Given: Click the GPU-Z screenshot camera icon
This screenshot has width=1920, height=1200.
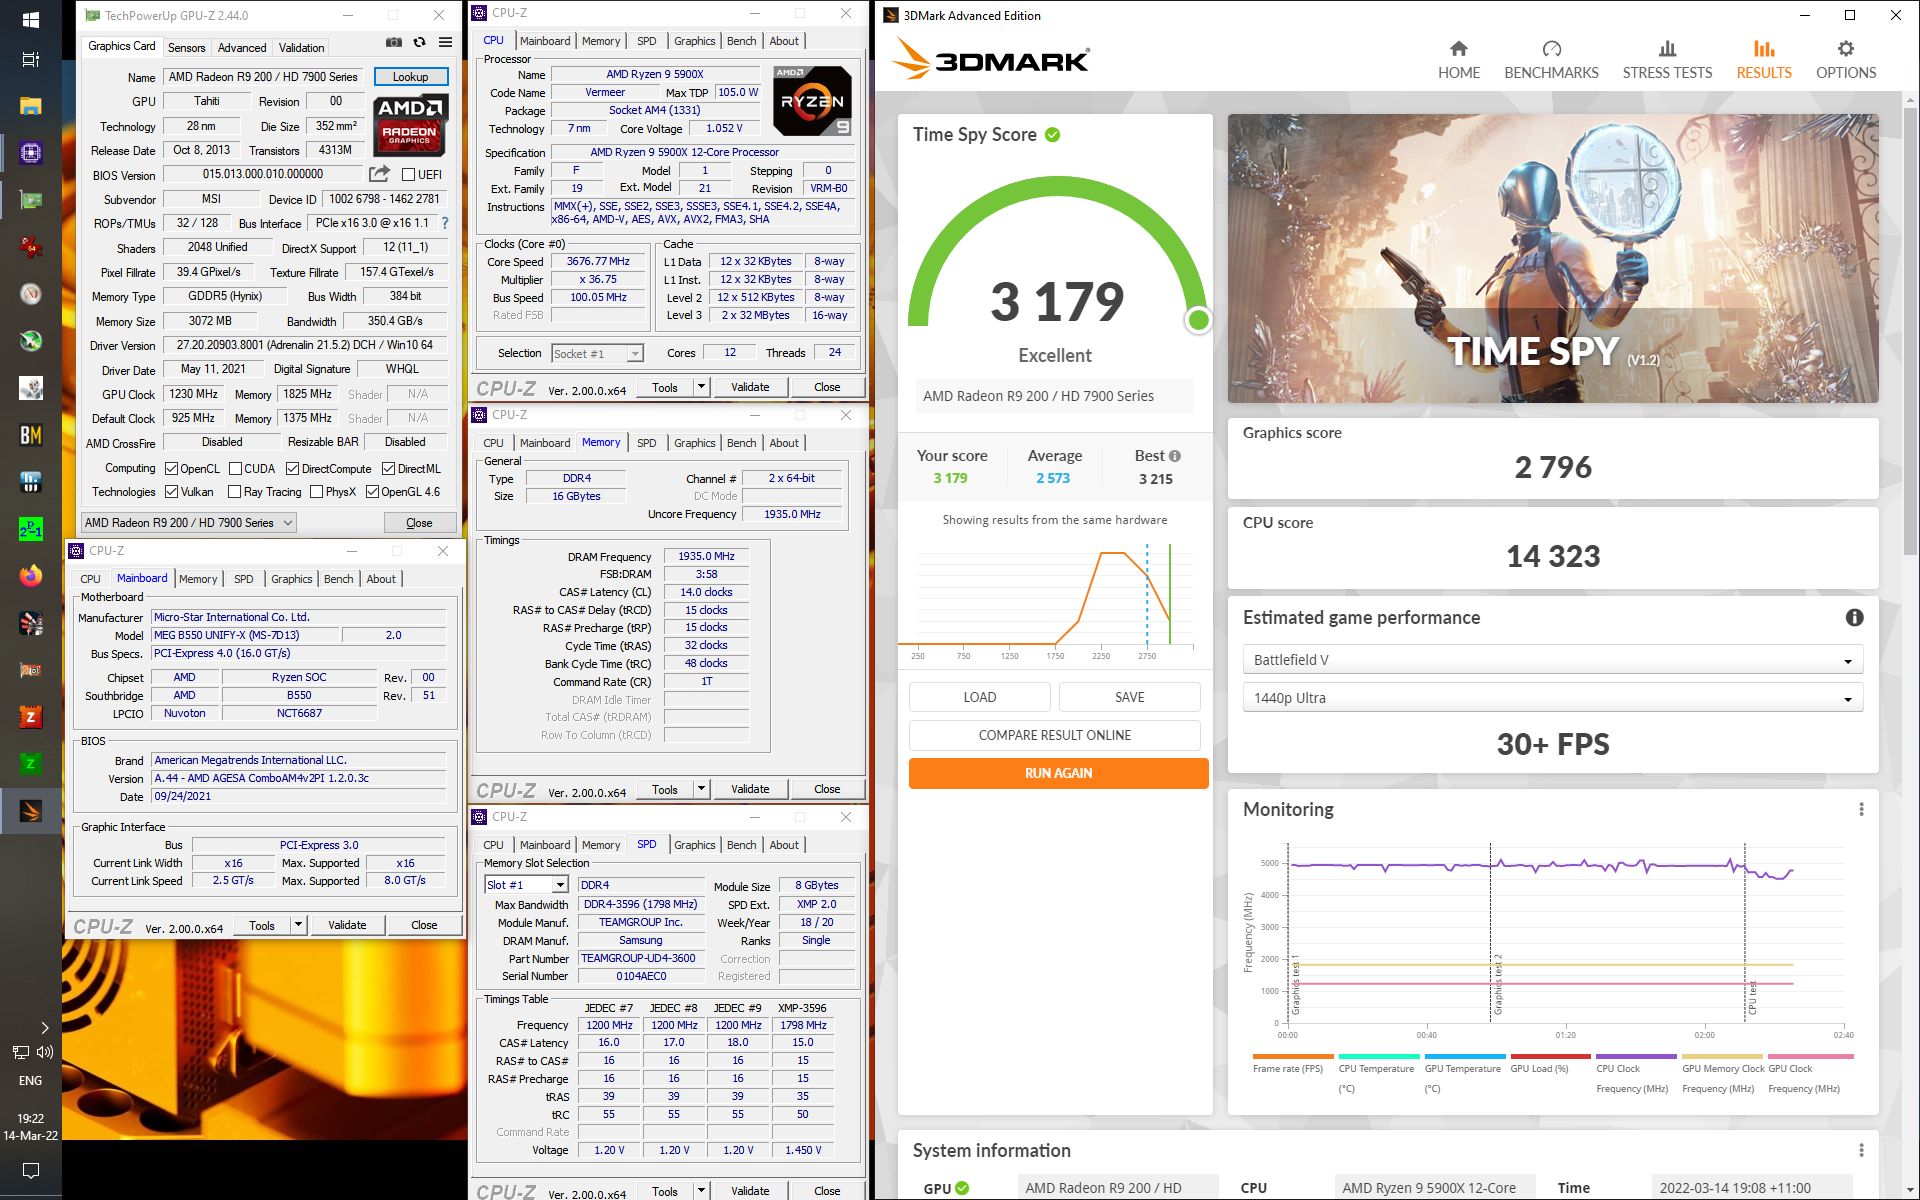Looking at the screenshot, I should (x=394, y=42).
